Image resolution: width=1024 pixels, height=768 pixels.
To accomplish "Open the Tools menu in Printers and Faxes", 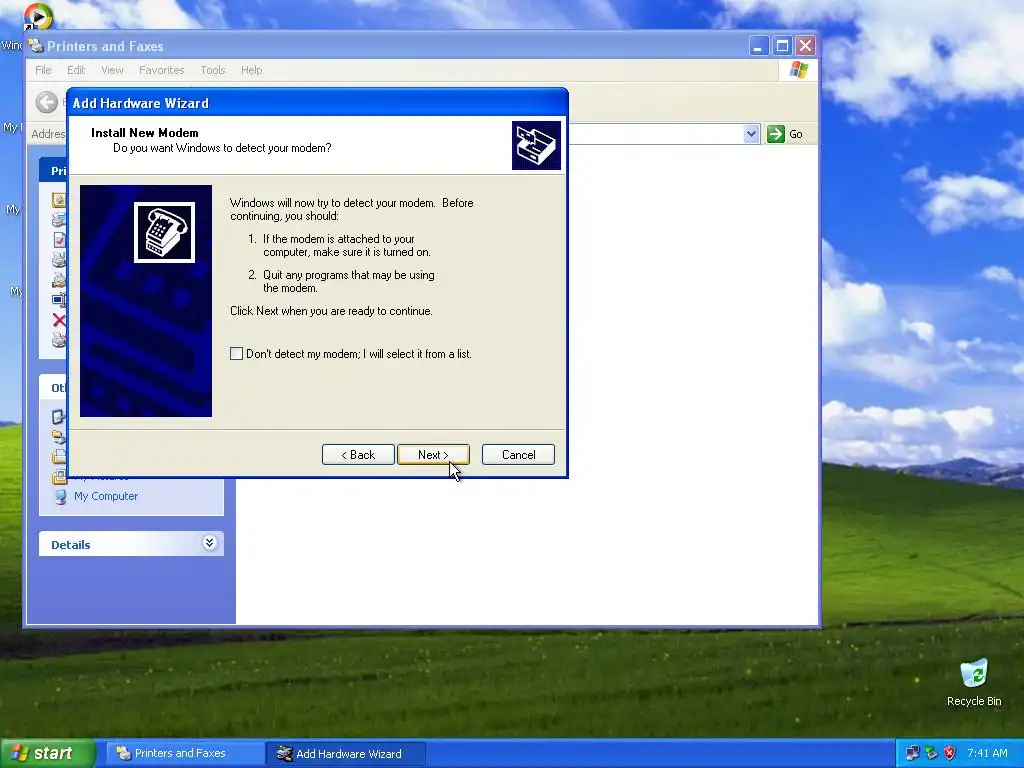I will click(x=212, y=70).
